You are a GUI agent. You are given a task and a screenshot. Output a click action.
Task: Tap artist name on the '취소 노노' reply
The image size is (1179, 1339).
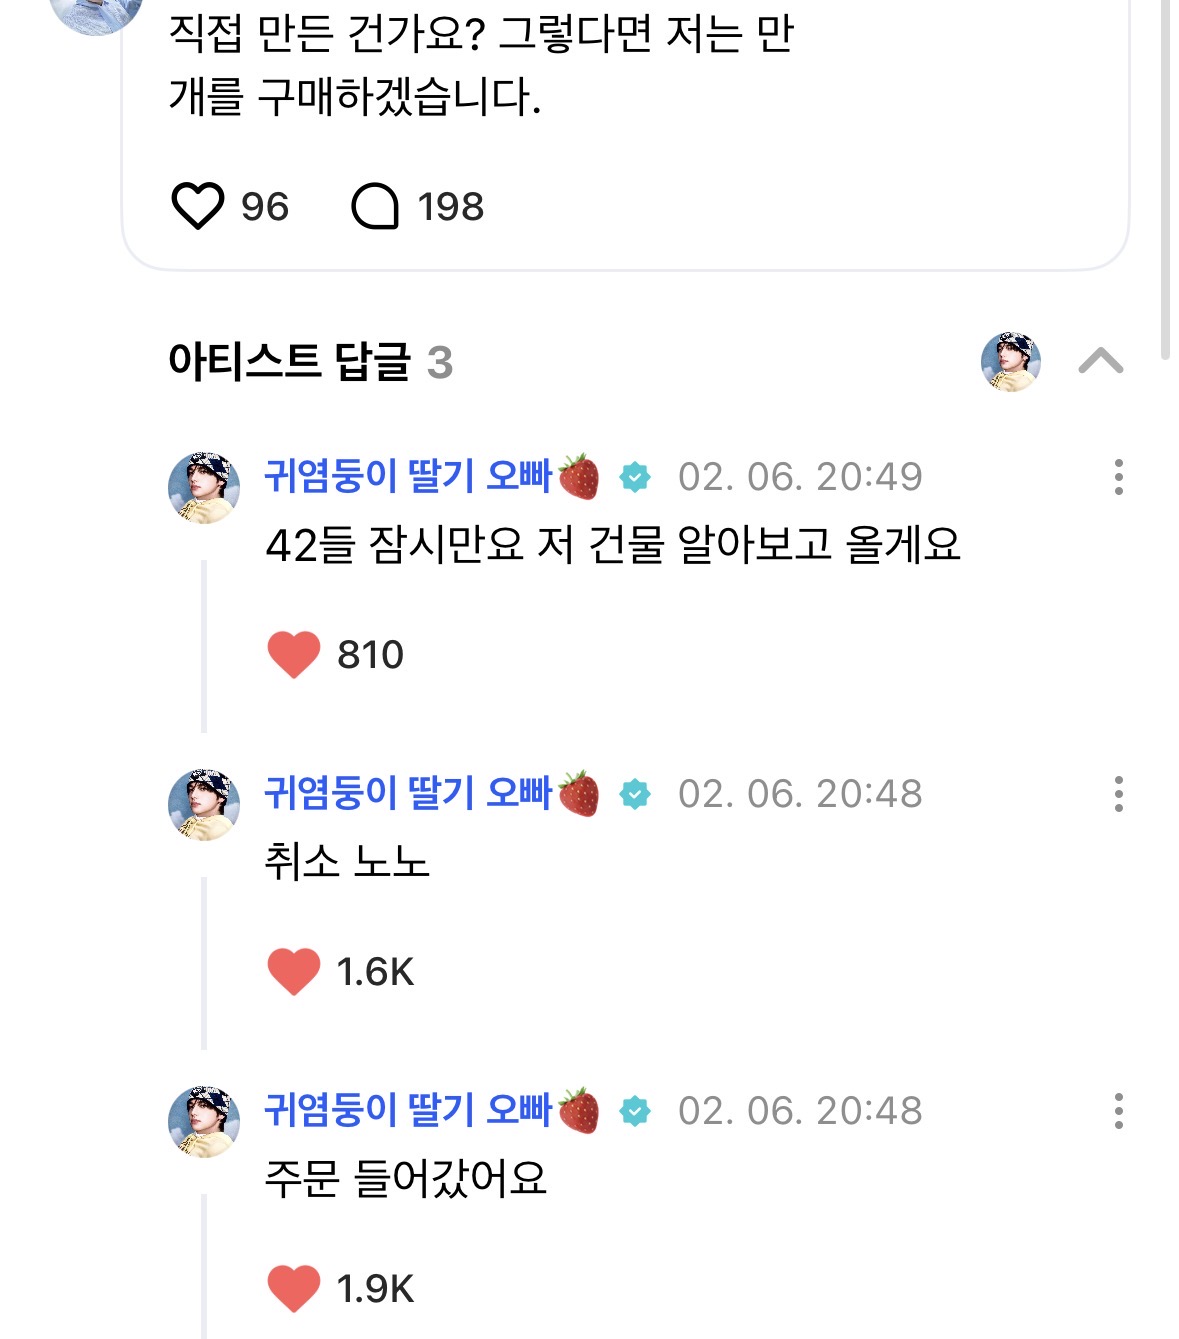coord(408,794)
